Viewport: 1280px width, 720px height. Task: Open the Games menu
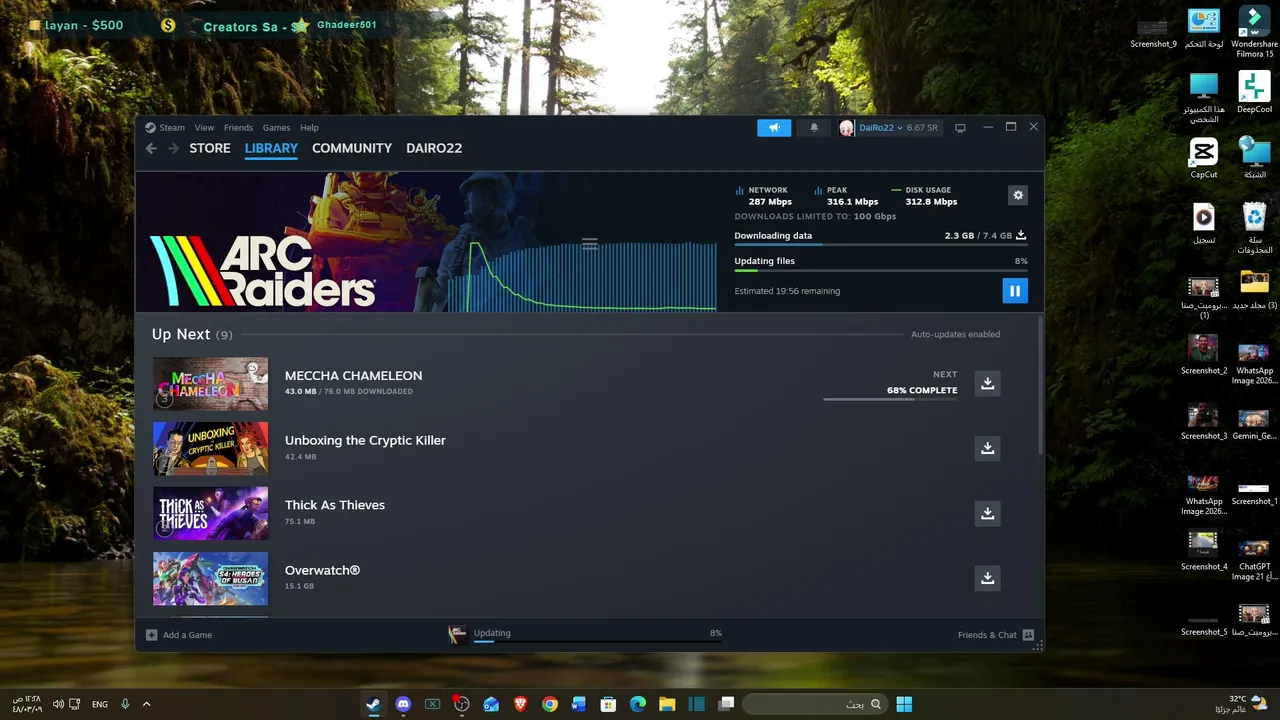[x=276, y=128]
